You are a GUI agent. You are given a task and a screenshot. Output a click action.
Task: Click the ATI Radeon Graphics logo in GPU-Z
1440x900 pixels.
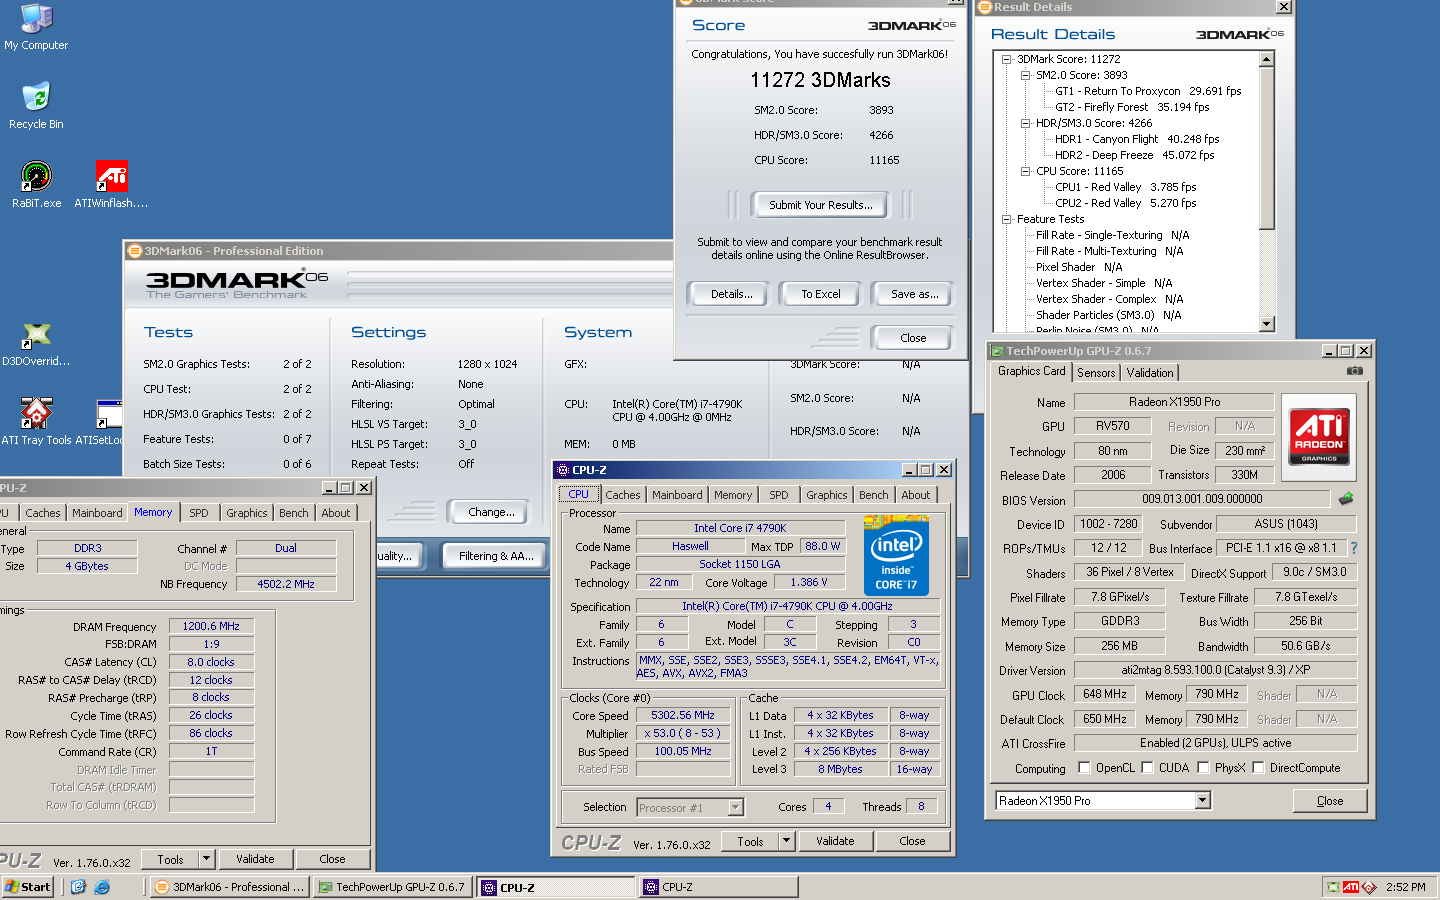point(1319,436)
